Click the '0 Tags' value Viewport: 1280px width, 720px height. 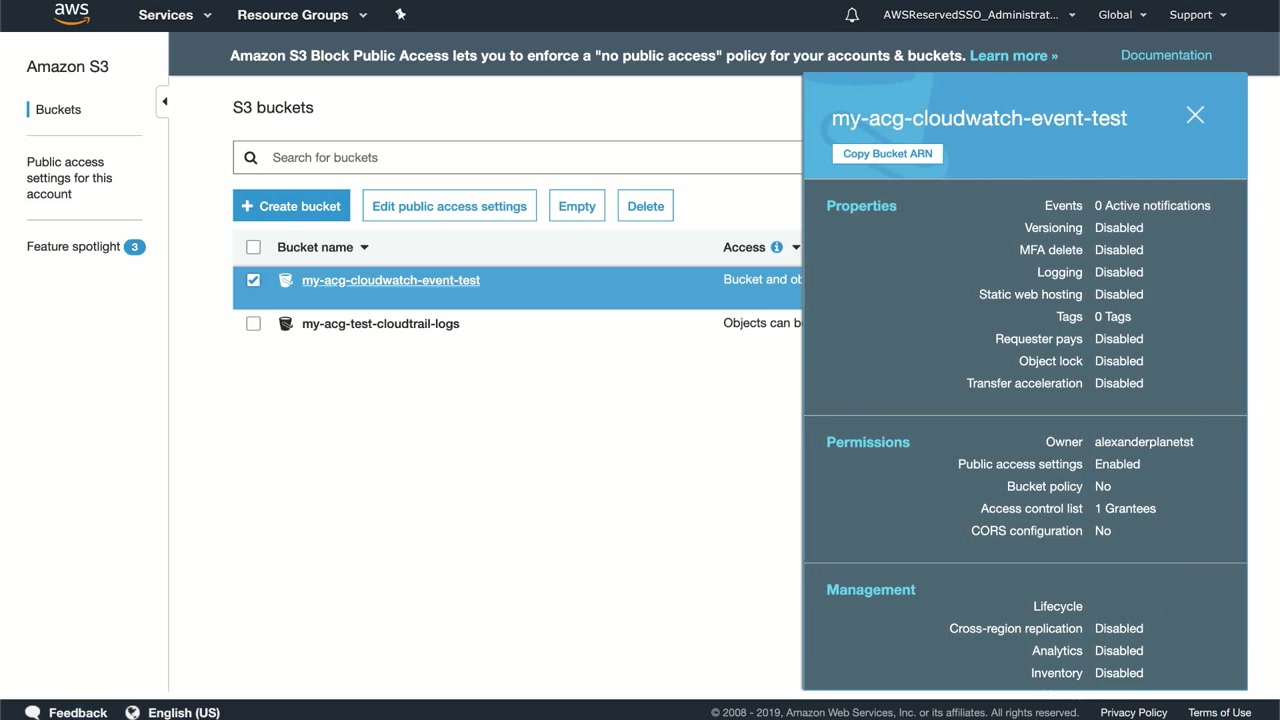tap(1113, 317)
